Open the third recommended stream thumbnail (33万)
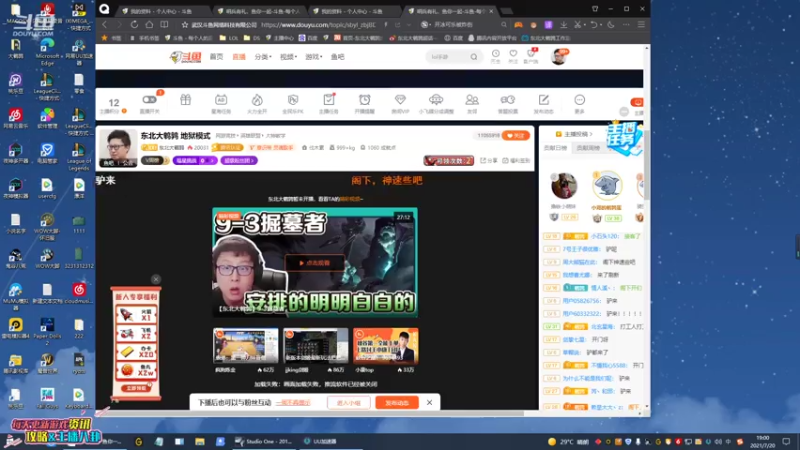 click(x=386, y=346)
